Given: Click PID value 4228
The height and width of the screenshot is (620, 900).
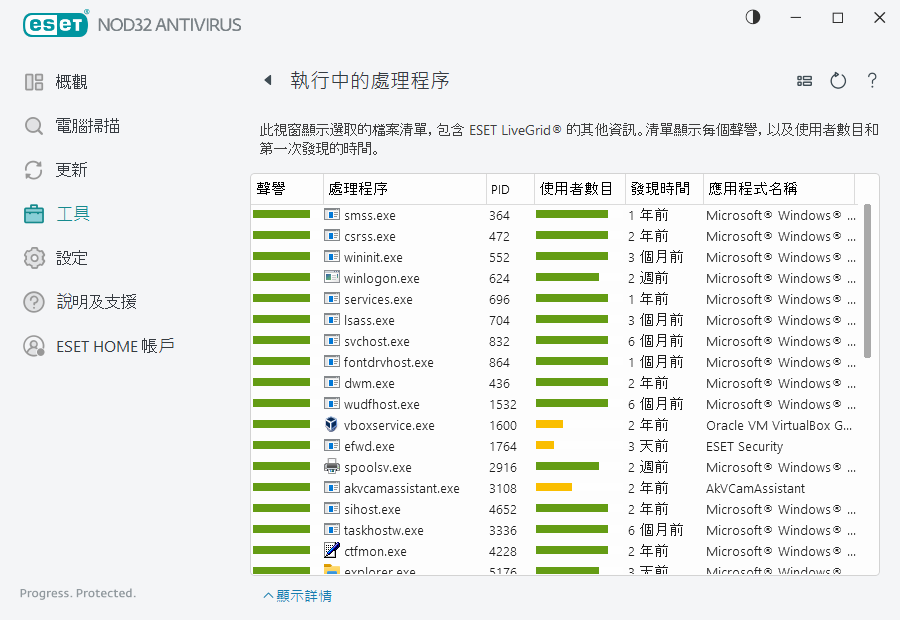Looking at the screenshot, I should [x=503, y=552].
